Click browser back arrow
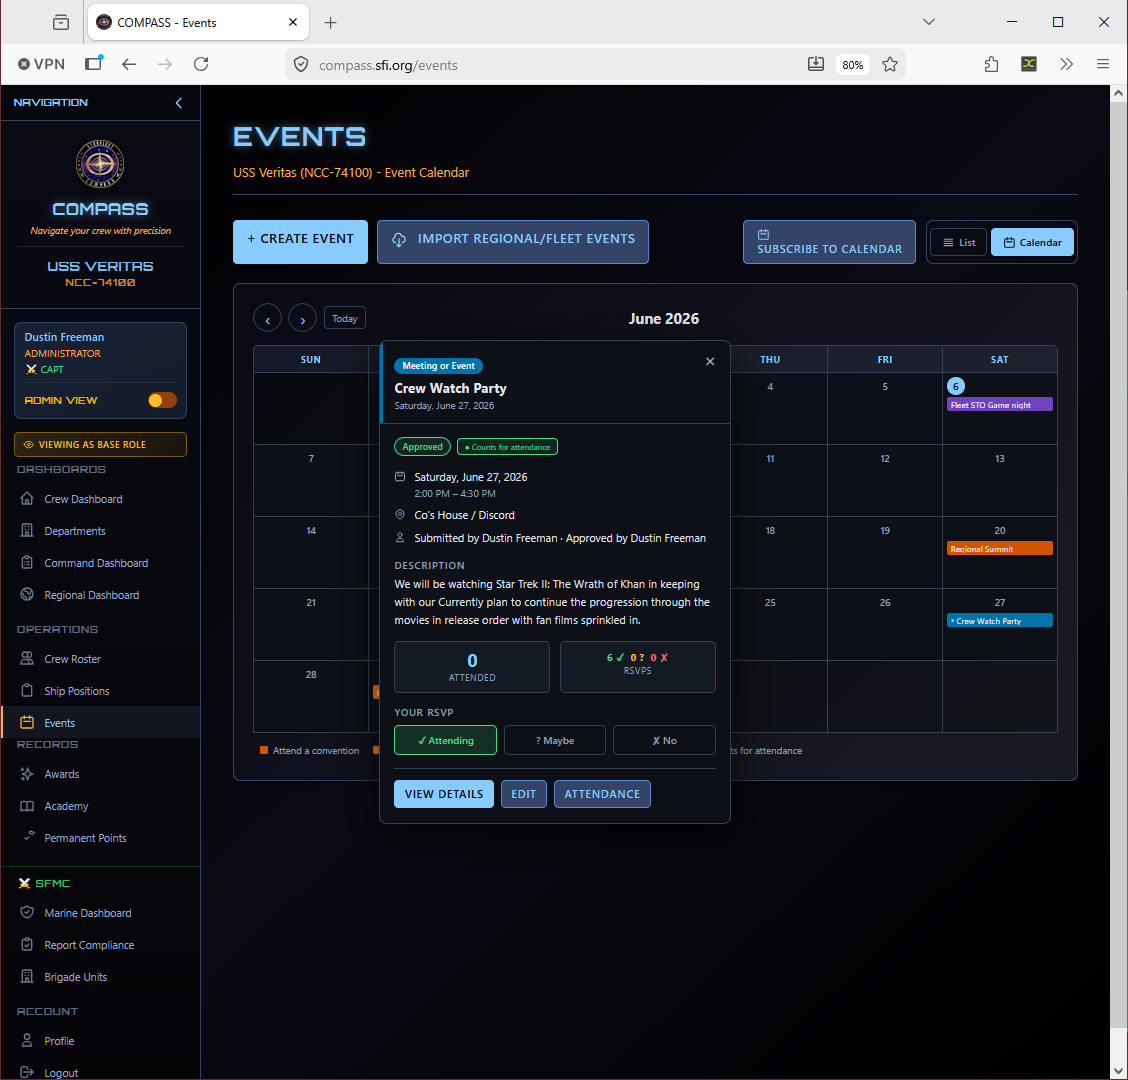 click(x=129, y=64)
